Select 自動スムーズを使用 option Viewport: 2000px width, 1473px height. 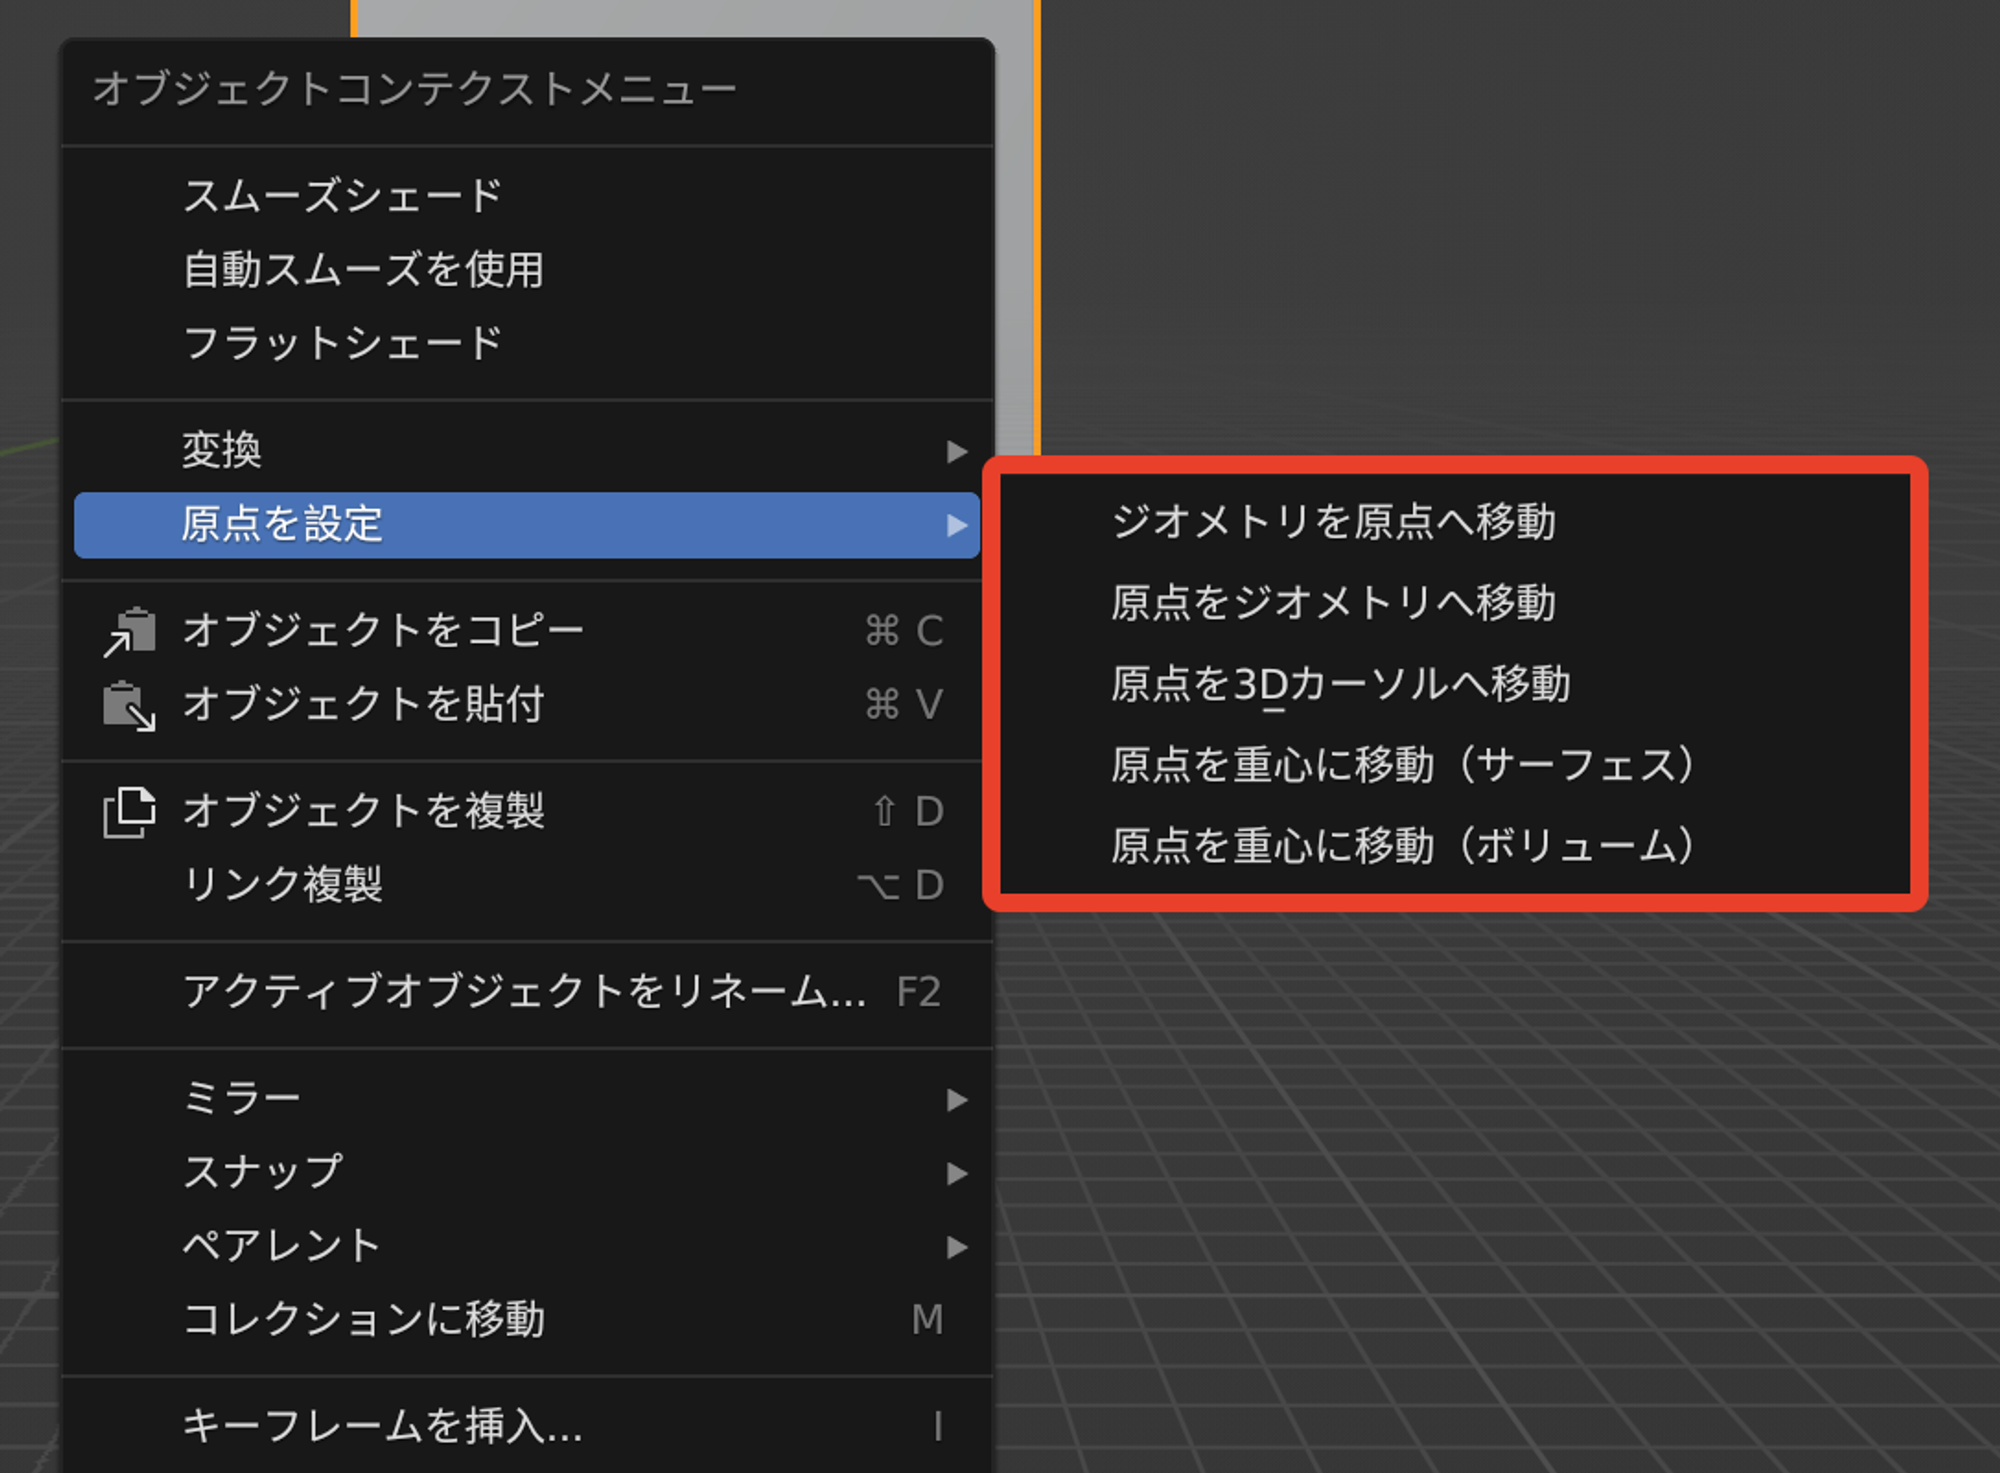tap(527, 270)
